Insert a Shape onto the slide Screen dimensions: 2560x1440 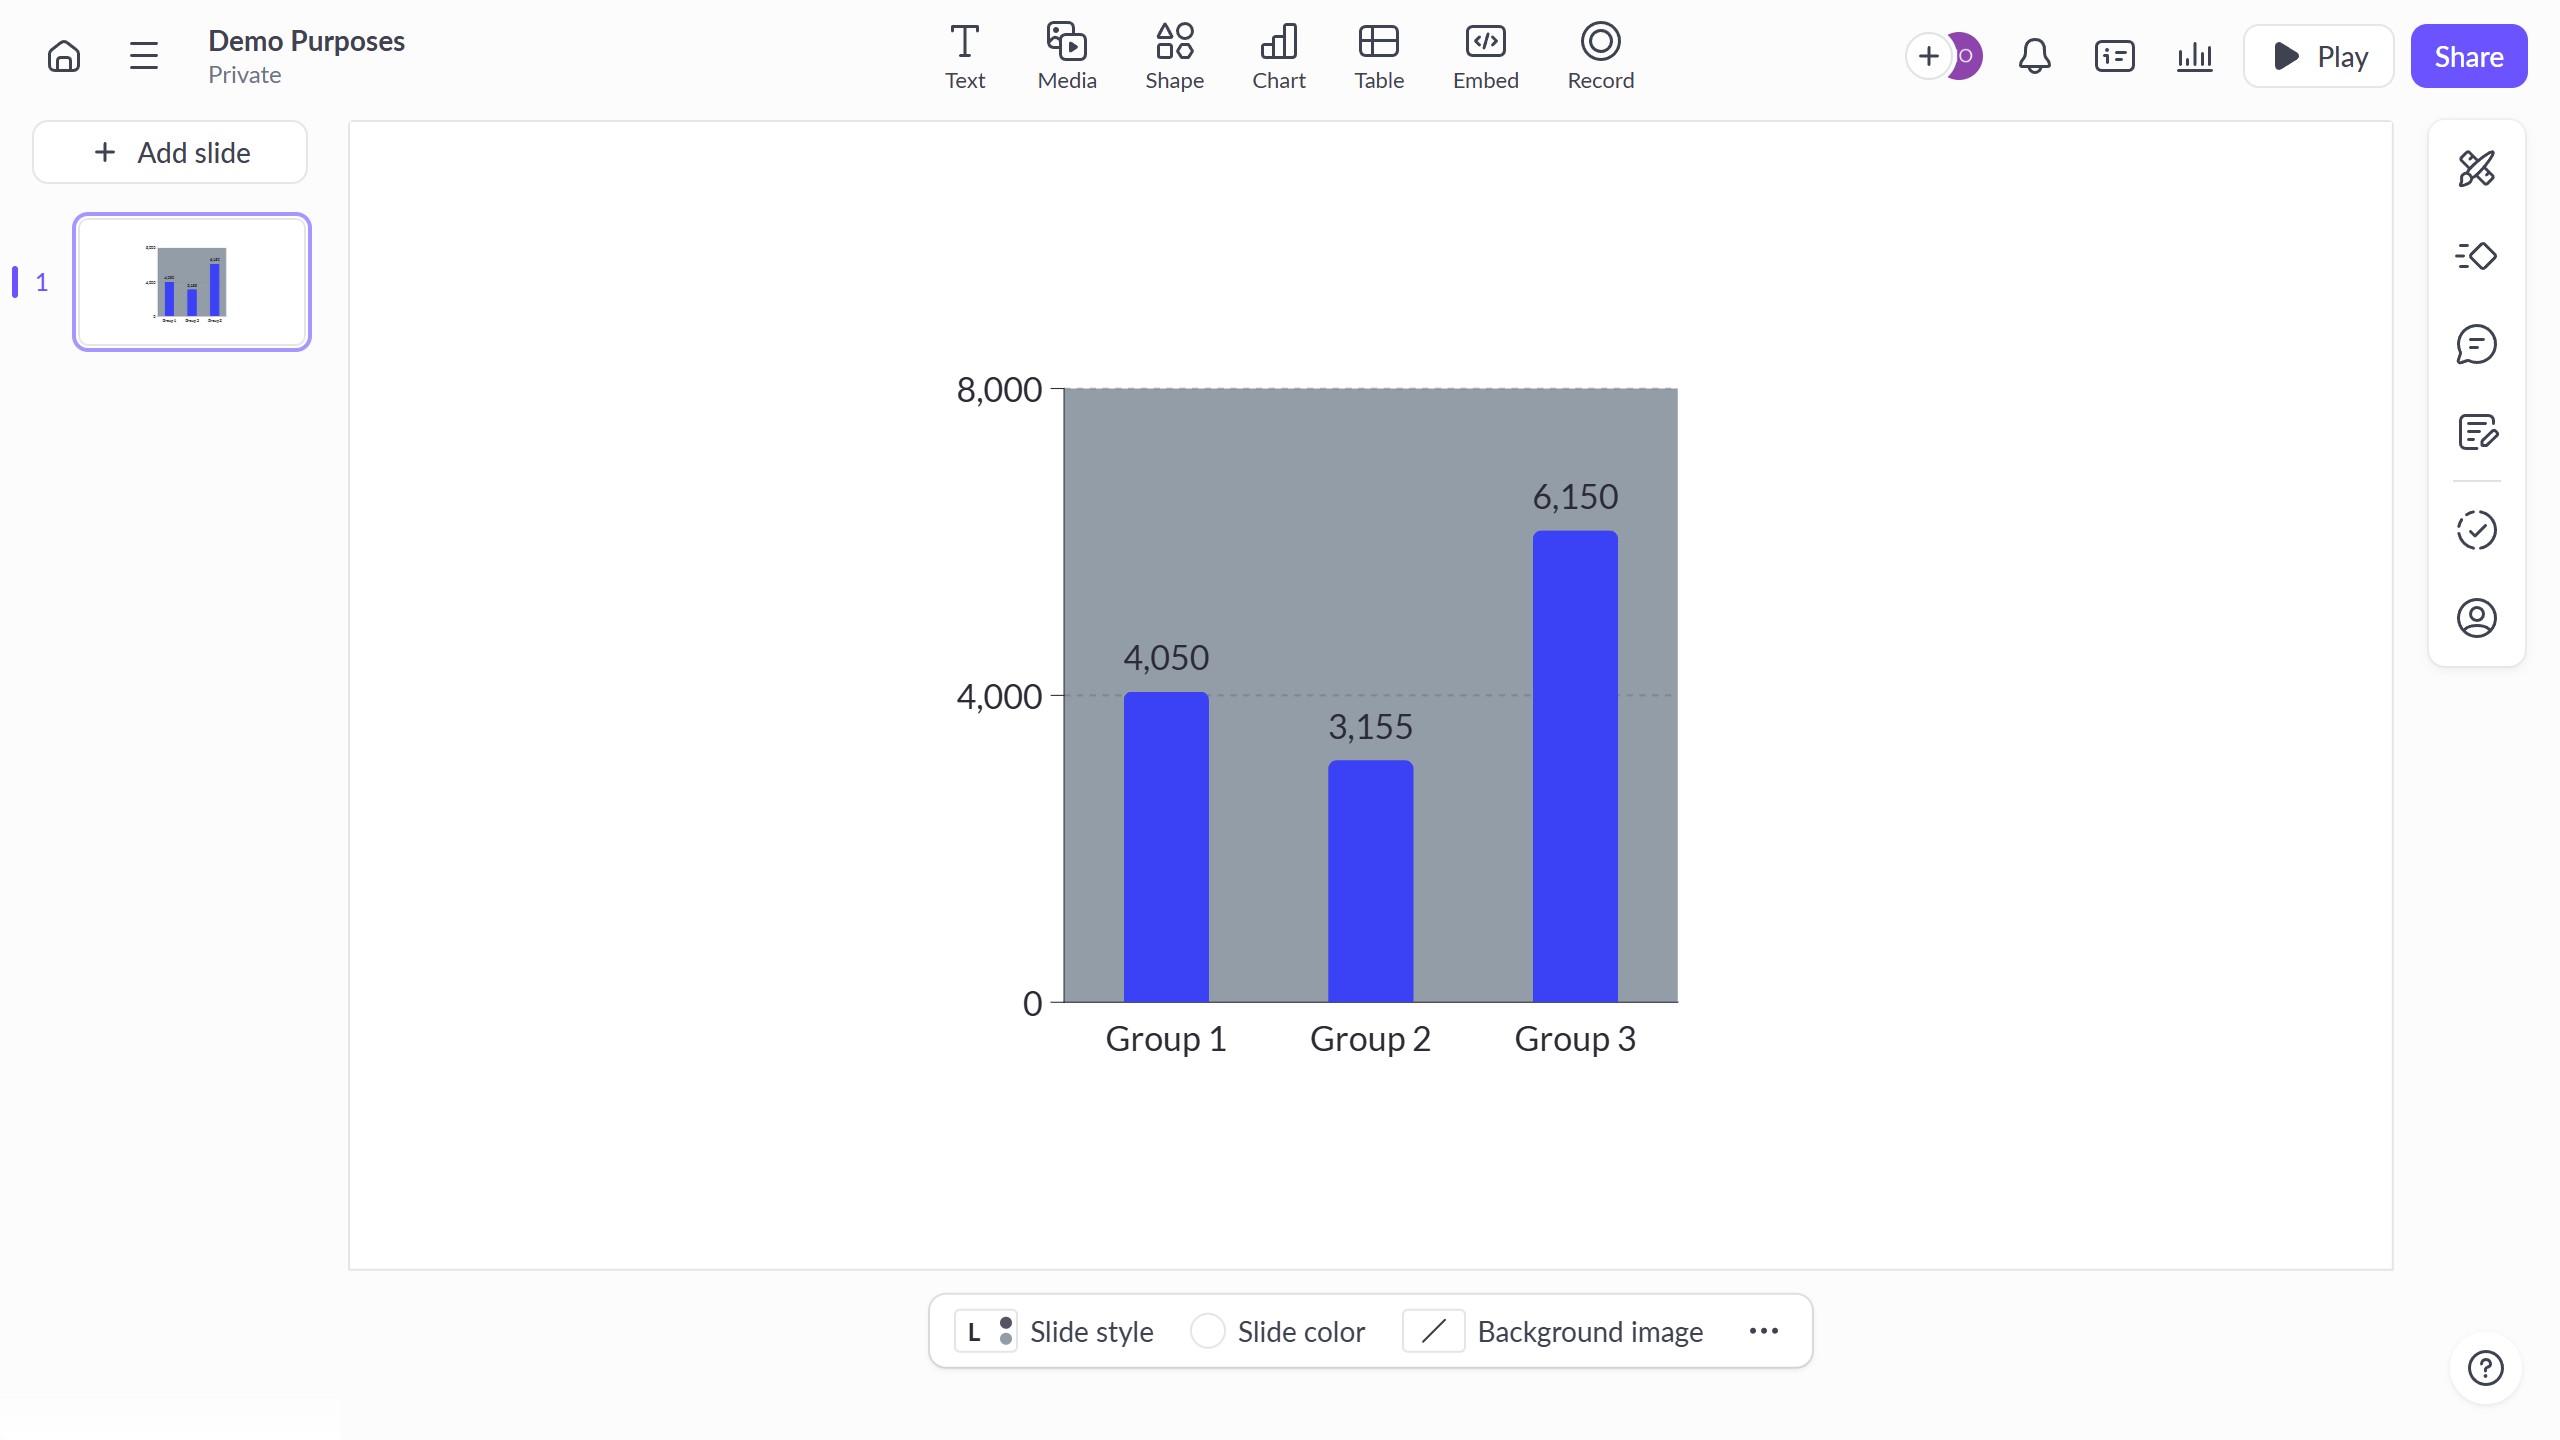1174,55
